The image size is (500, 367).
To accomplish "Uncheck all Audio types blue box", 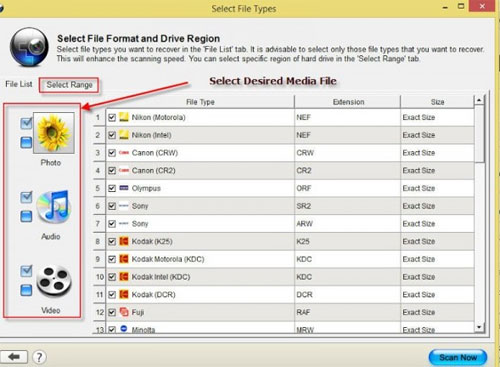I will coord(26,216).
